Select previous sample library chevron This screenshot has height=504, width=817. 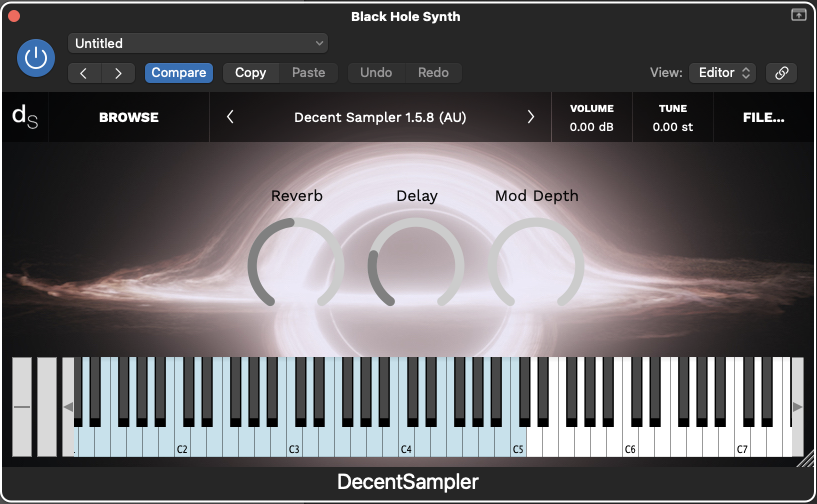tap(230, 117)
